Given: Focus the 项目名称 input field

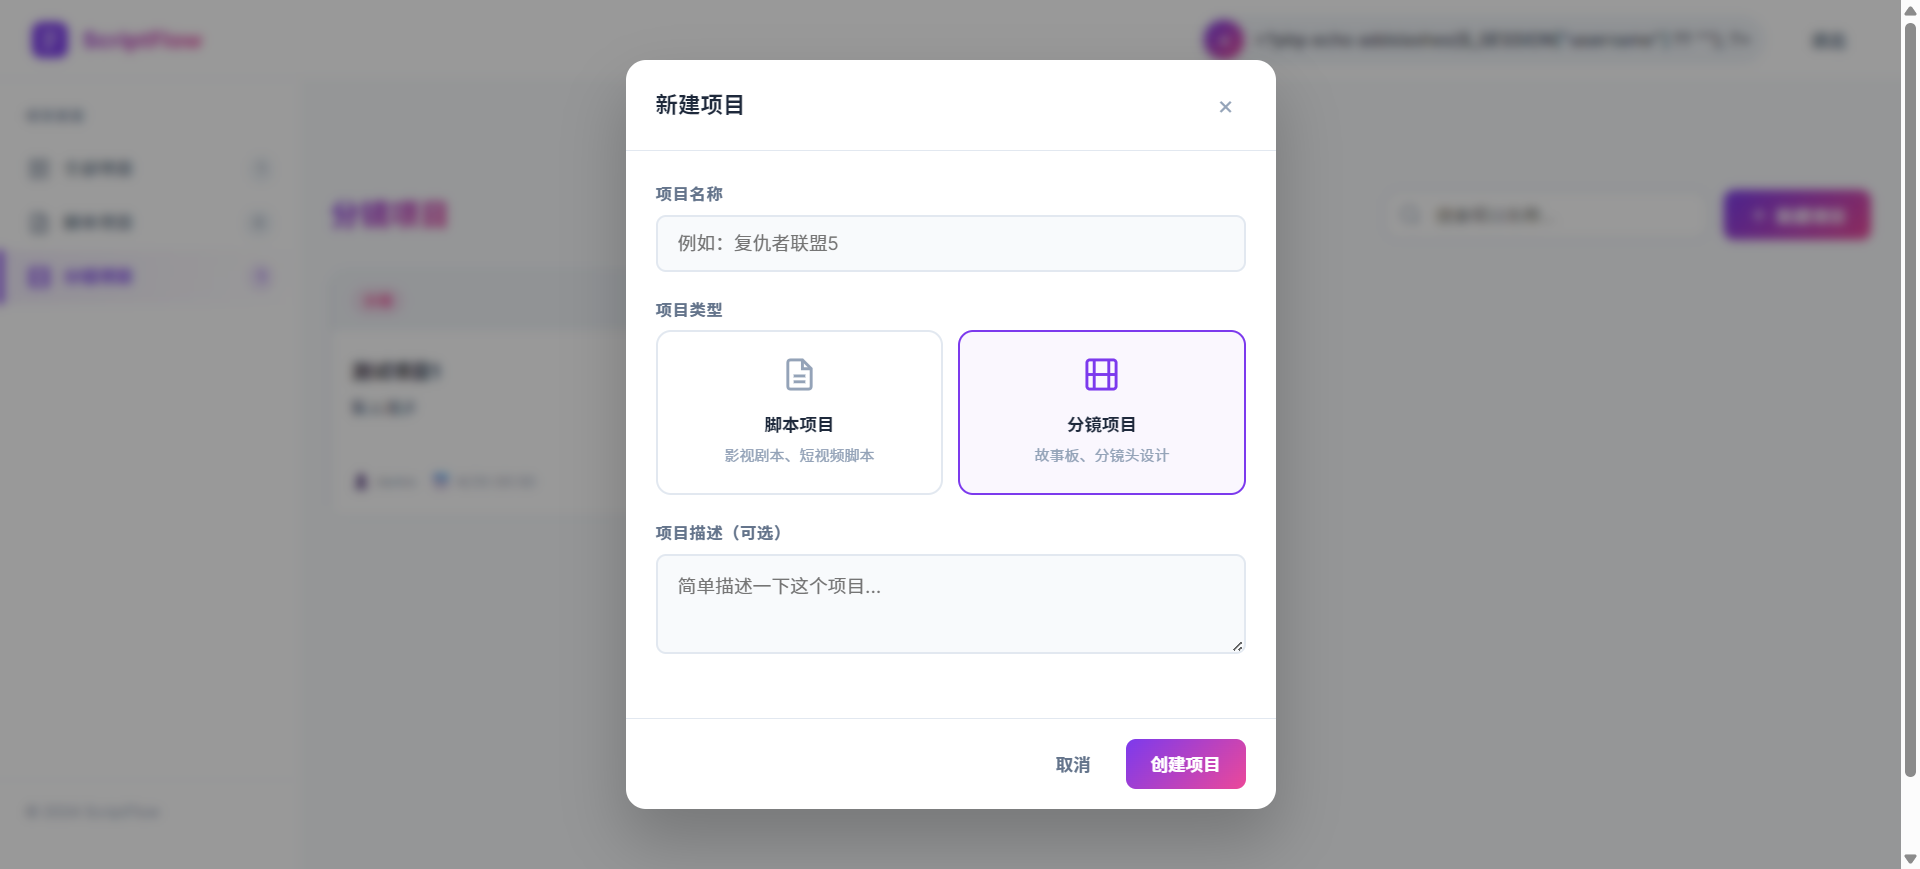Looking at the screenshot, I should 950,243.
